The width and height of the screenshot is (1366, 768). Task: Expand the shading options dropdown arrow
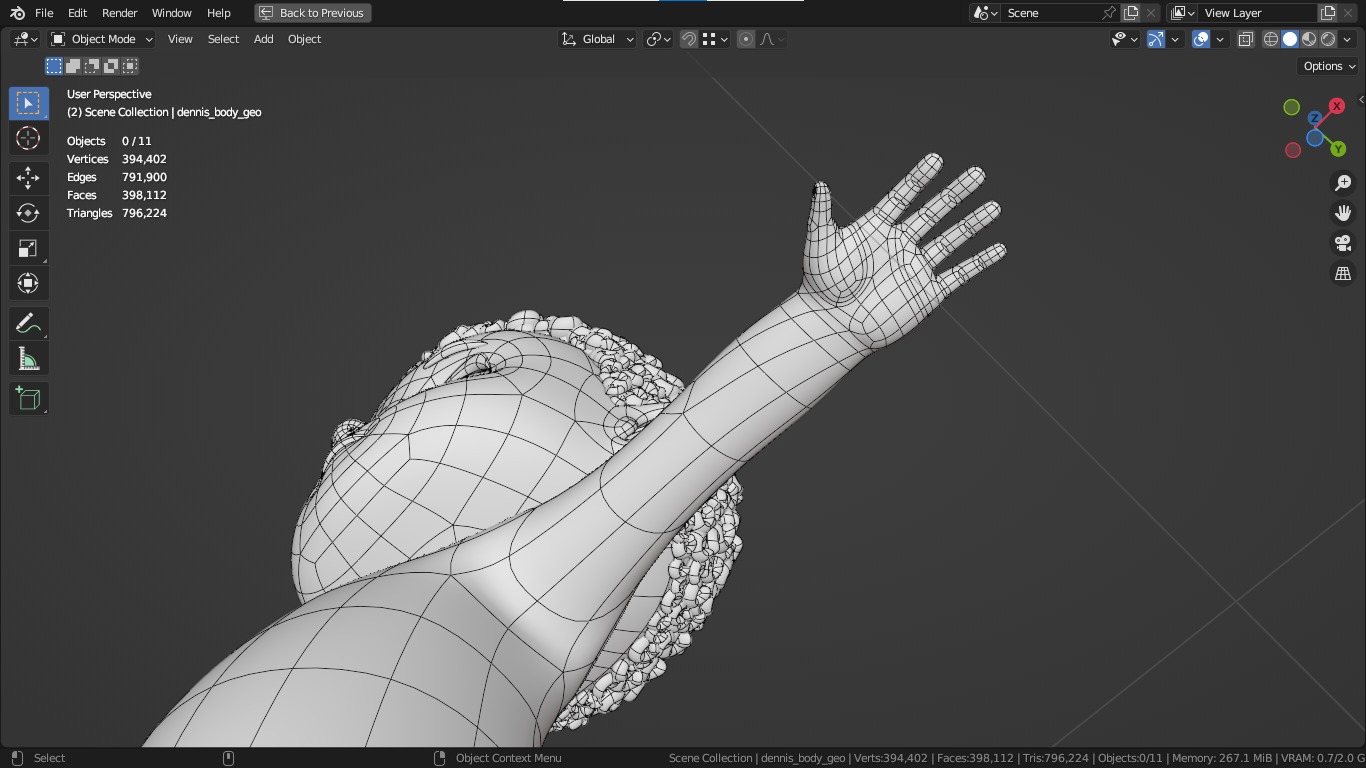coord(1347,39)
